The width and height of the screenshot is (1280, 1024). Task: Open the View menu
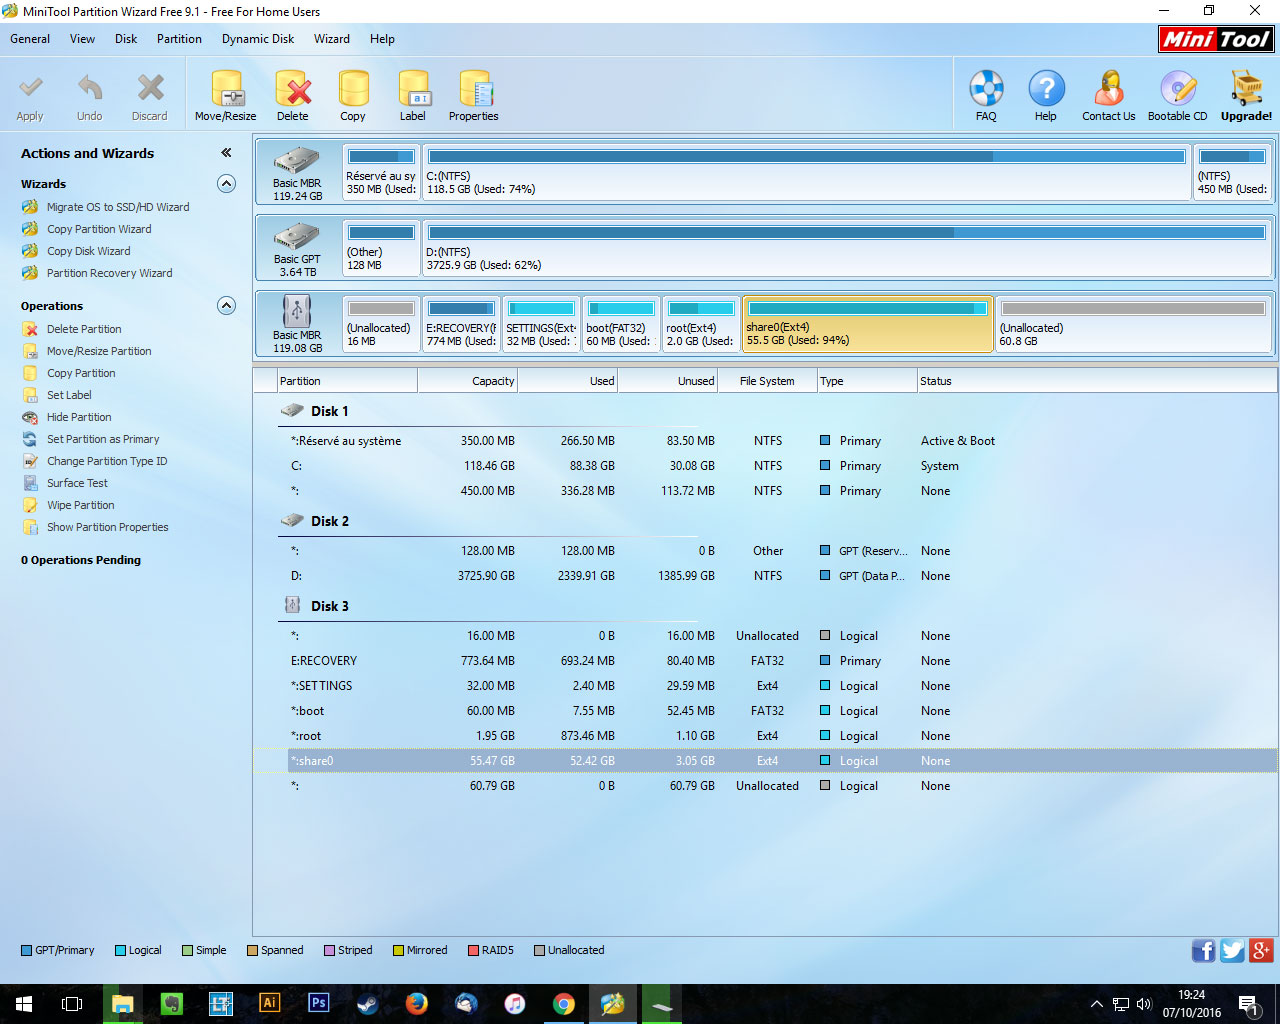coord(82,39)
